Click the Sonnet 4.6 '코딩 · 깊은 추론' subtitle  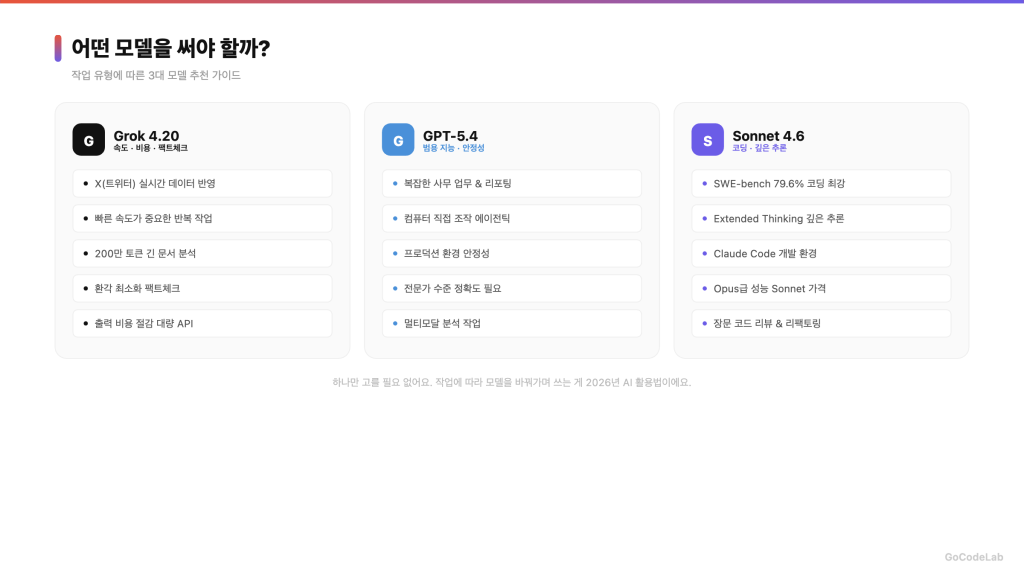pyautogui.click(x=759, y=148)
